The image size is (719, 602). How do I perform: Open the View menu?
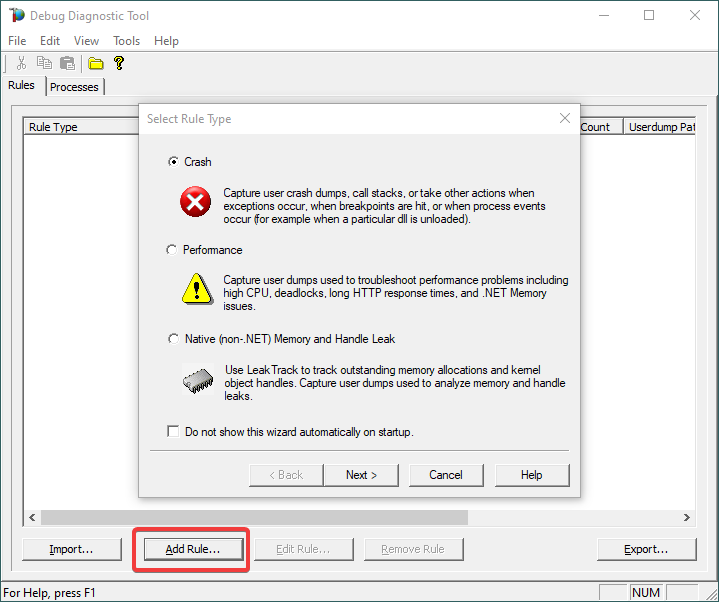(86, 41)
